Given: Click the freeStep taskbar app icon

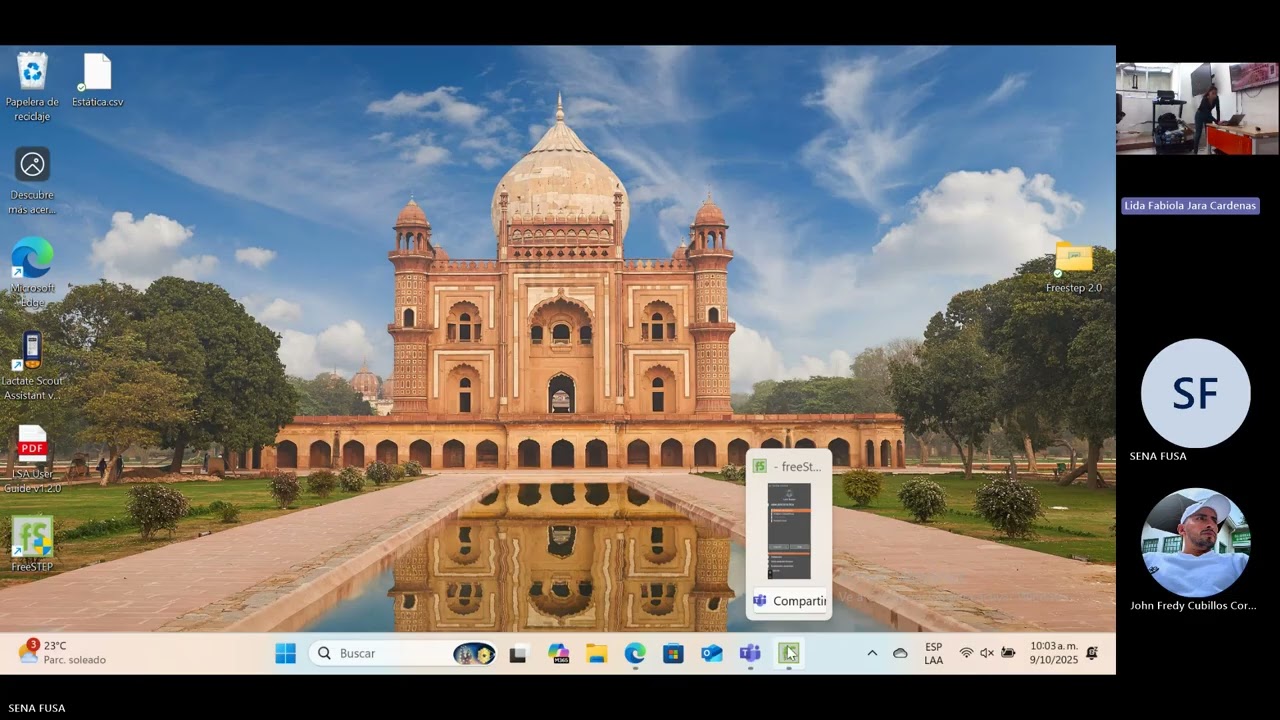Looking at the screenshot, I should click(x=789, y=654).
